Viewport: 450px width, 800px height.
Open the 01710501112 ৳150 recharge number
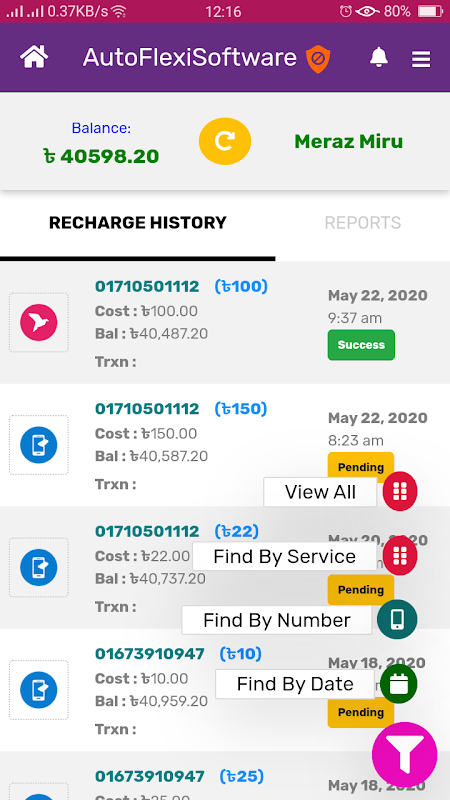click(x=147, y=409)
